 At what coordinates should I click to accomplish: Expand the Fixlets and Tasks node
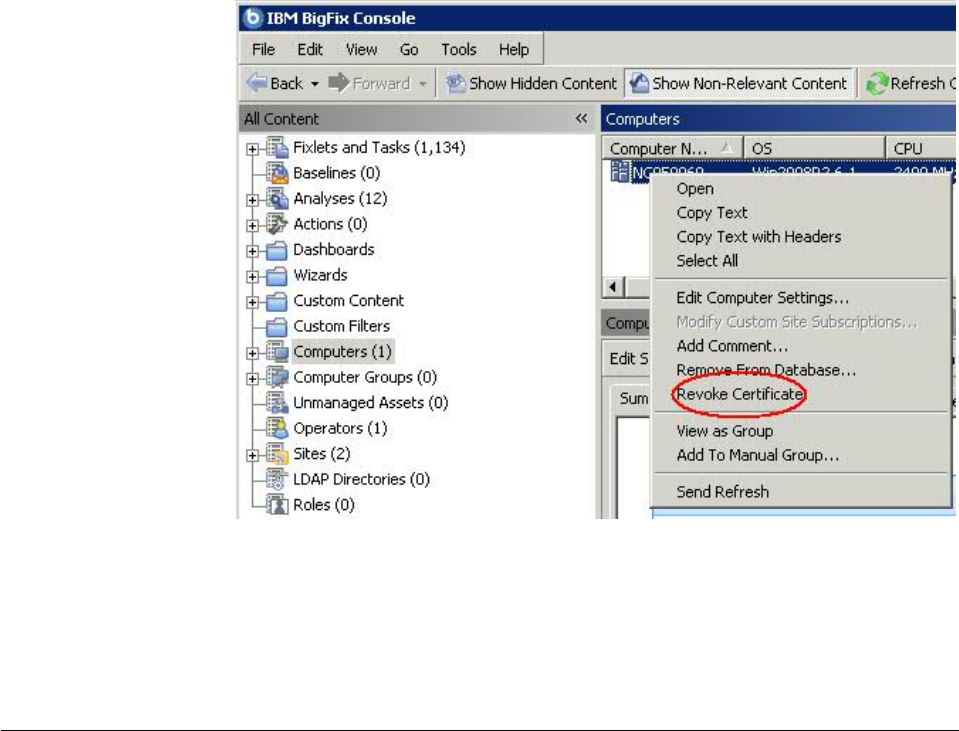252,149
